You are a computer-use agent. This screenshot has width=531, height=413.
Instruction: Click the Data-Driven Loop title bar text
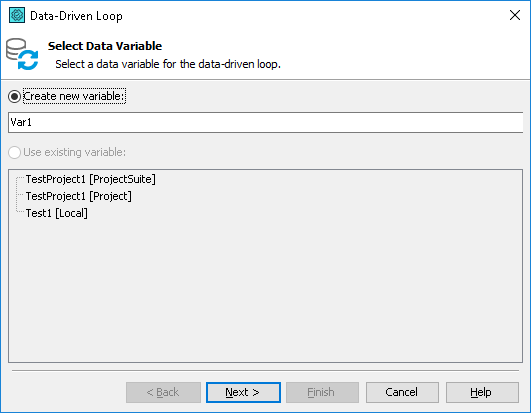(x=76, y=16)
